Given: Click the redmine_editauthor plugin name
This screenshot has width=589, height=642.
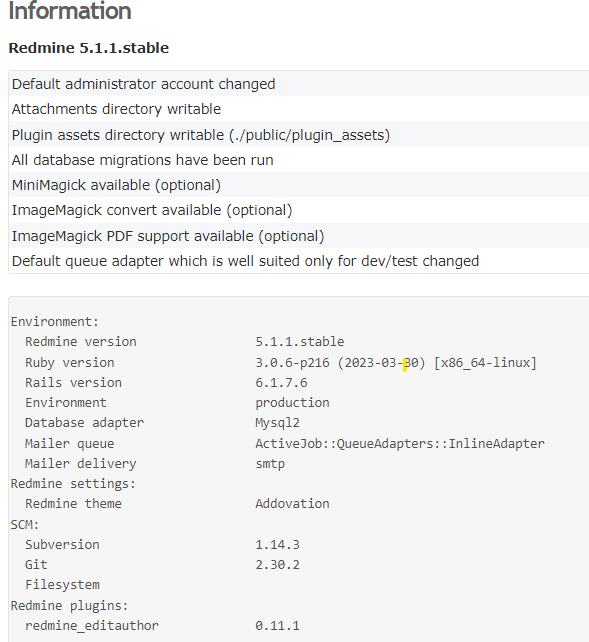Looking at the screenshot, I should click(x=92, y=626).
